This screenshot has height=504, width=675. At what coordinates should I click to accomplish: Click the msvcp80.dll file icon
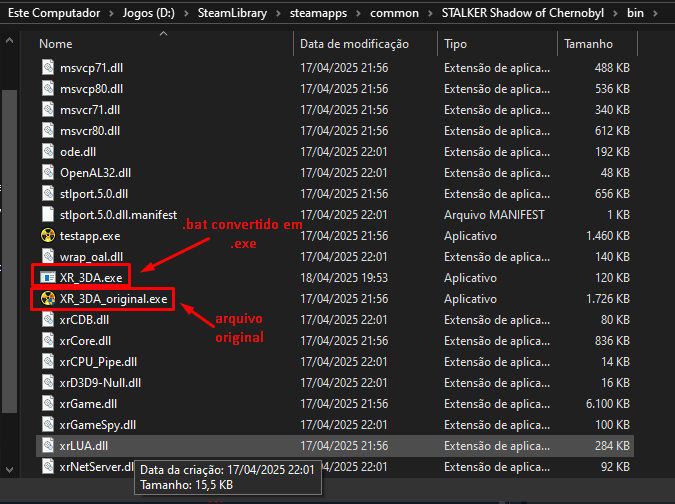[x=48, y=89]
